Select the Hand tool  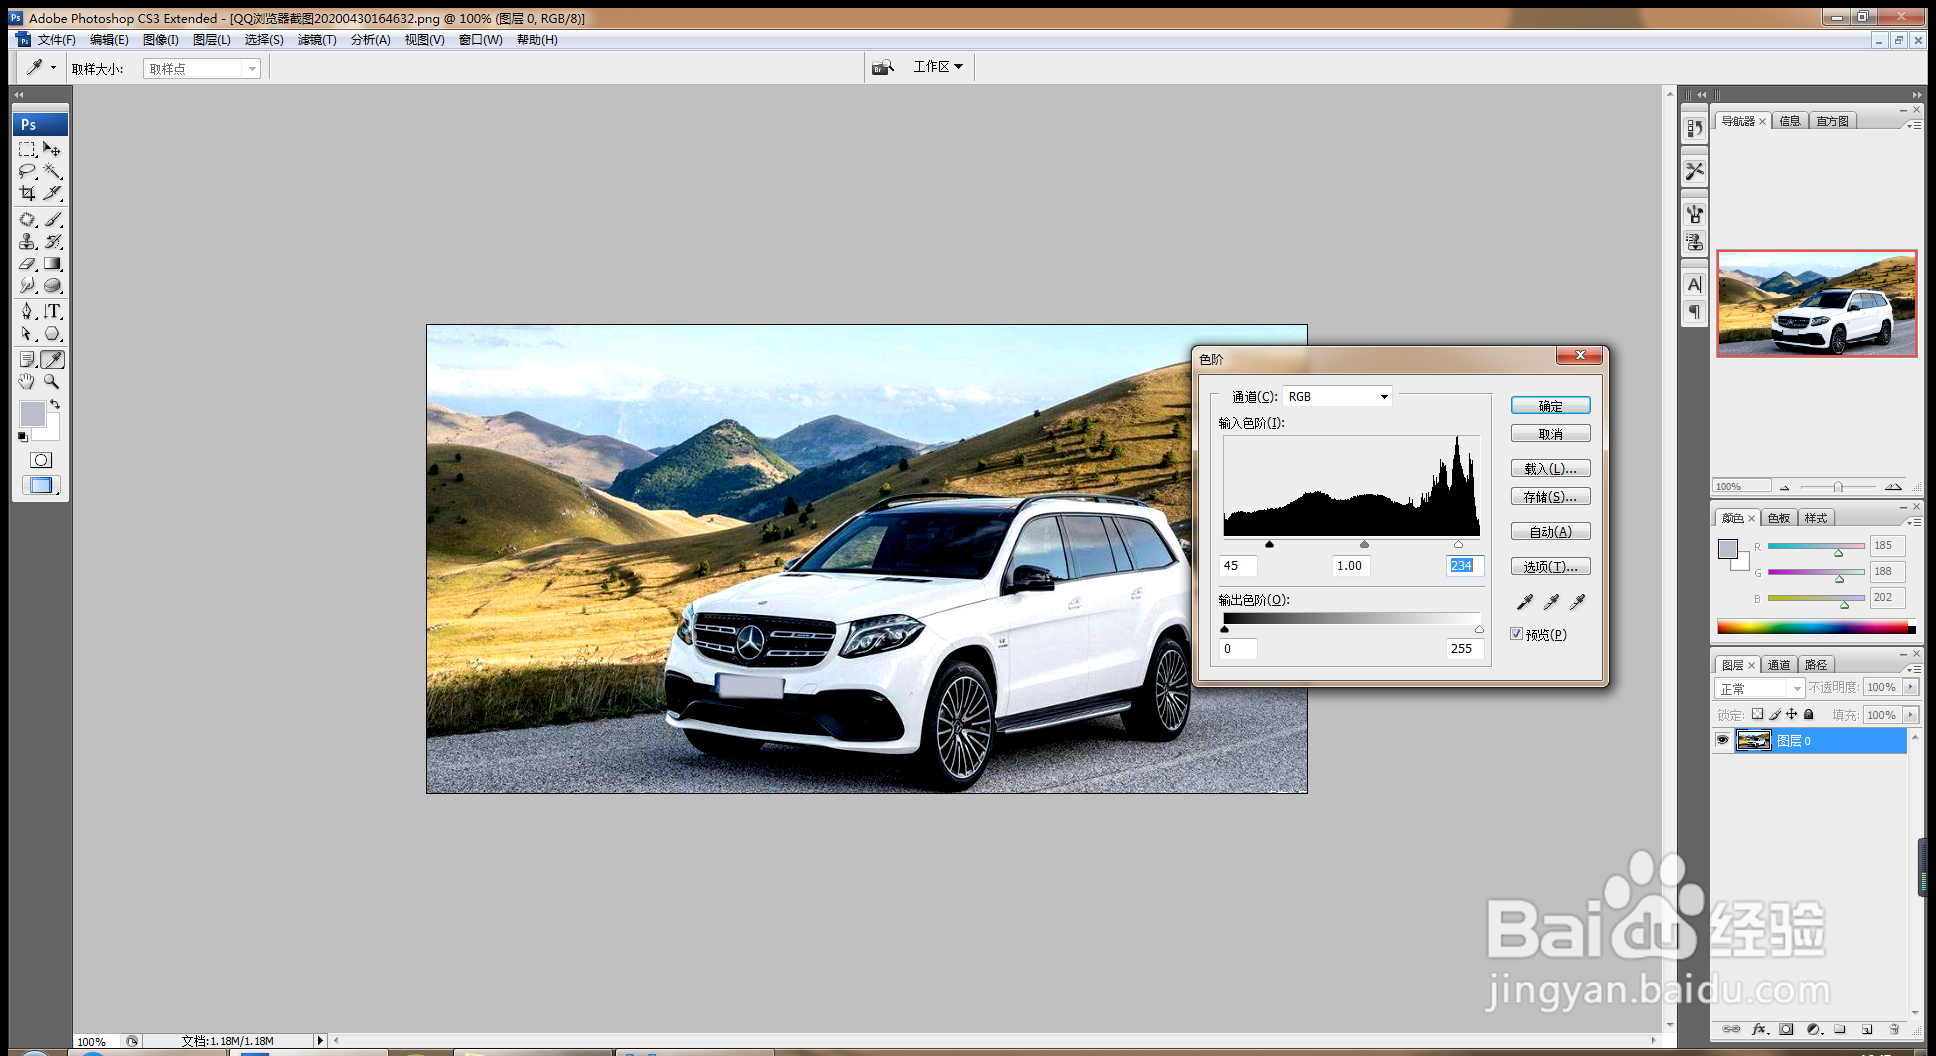tap(28, 381)
